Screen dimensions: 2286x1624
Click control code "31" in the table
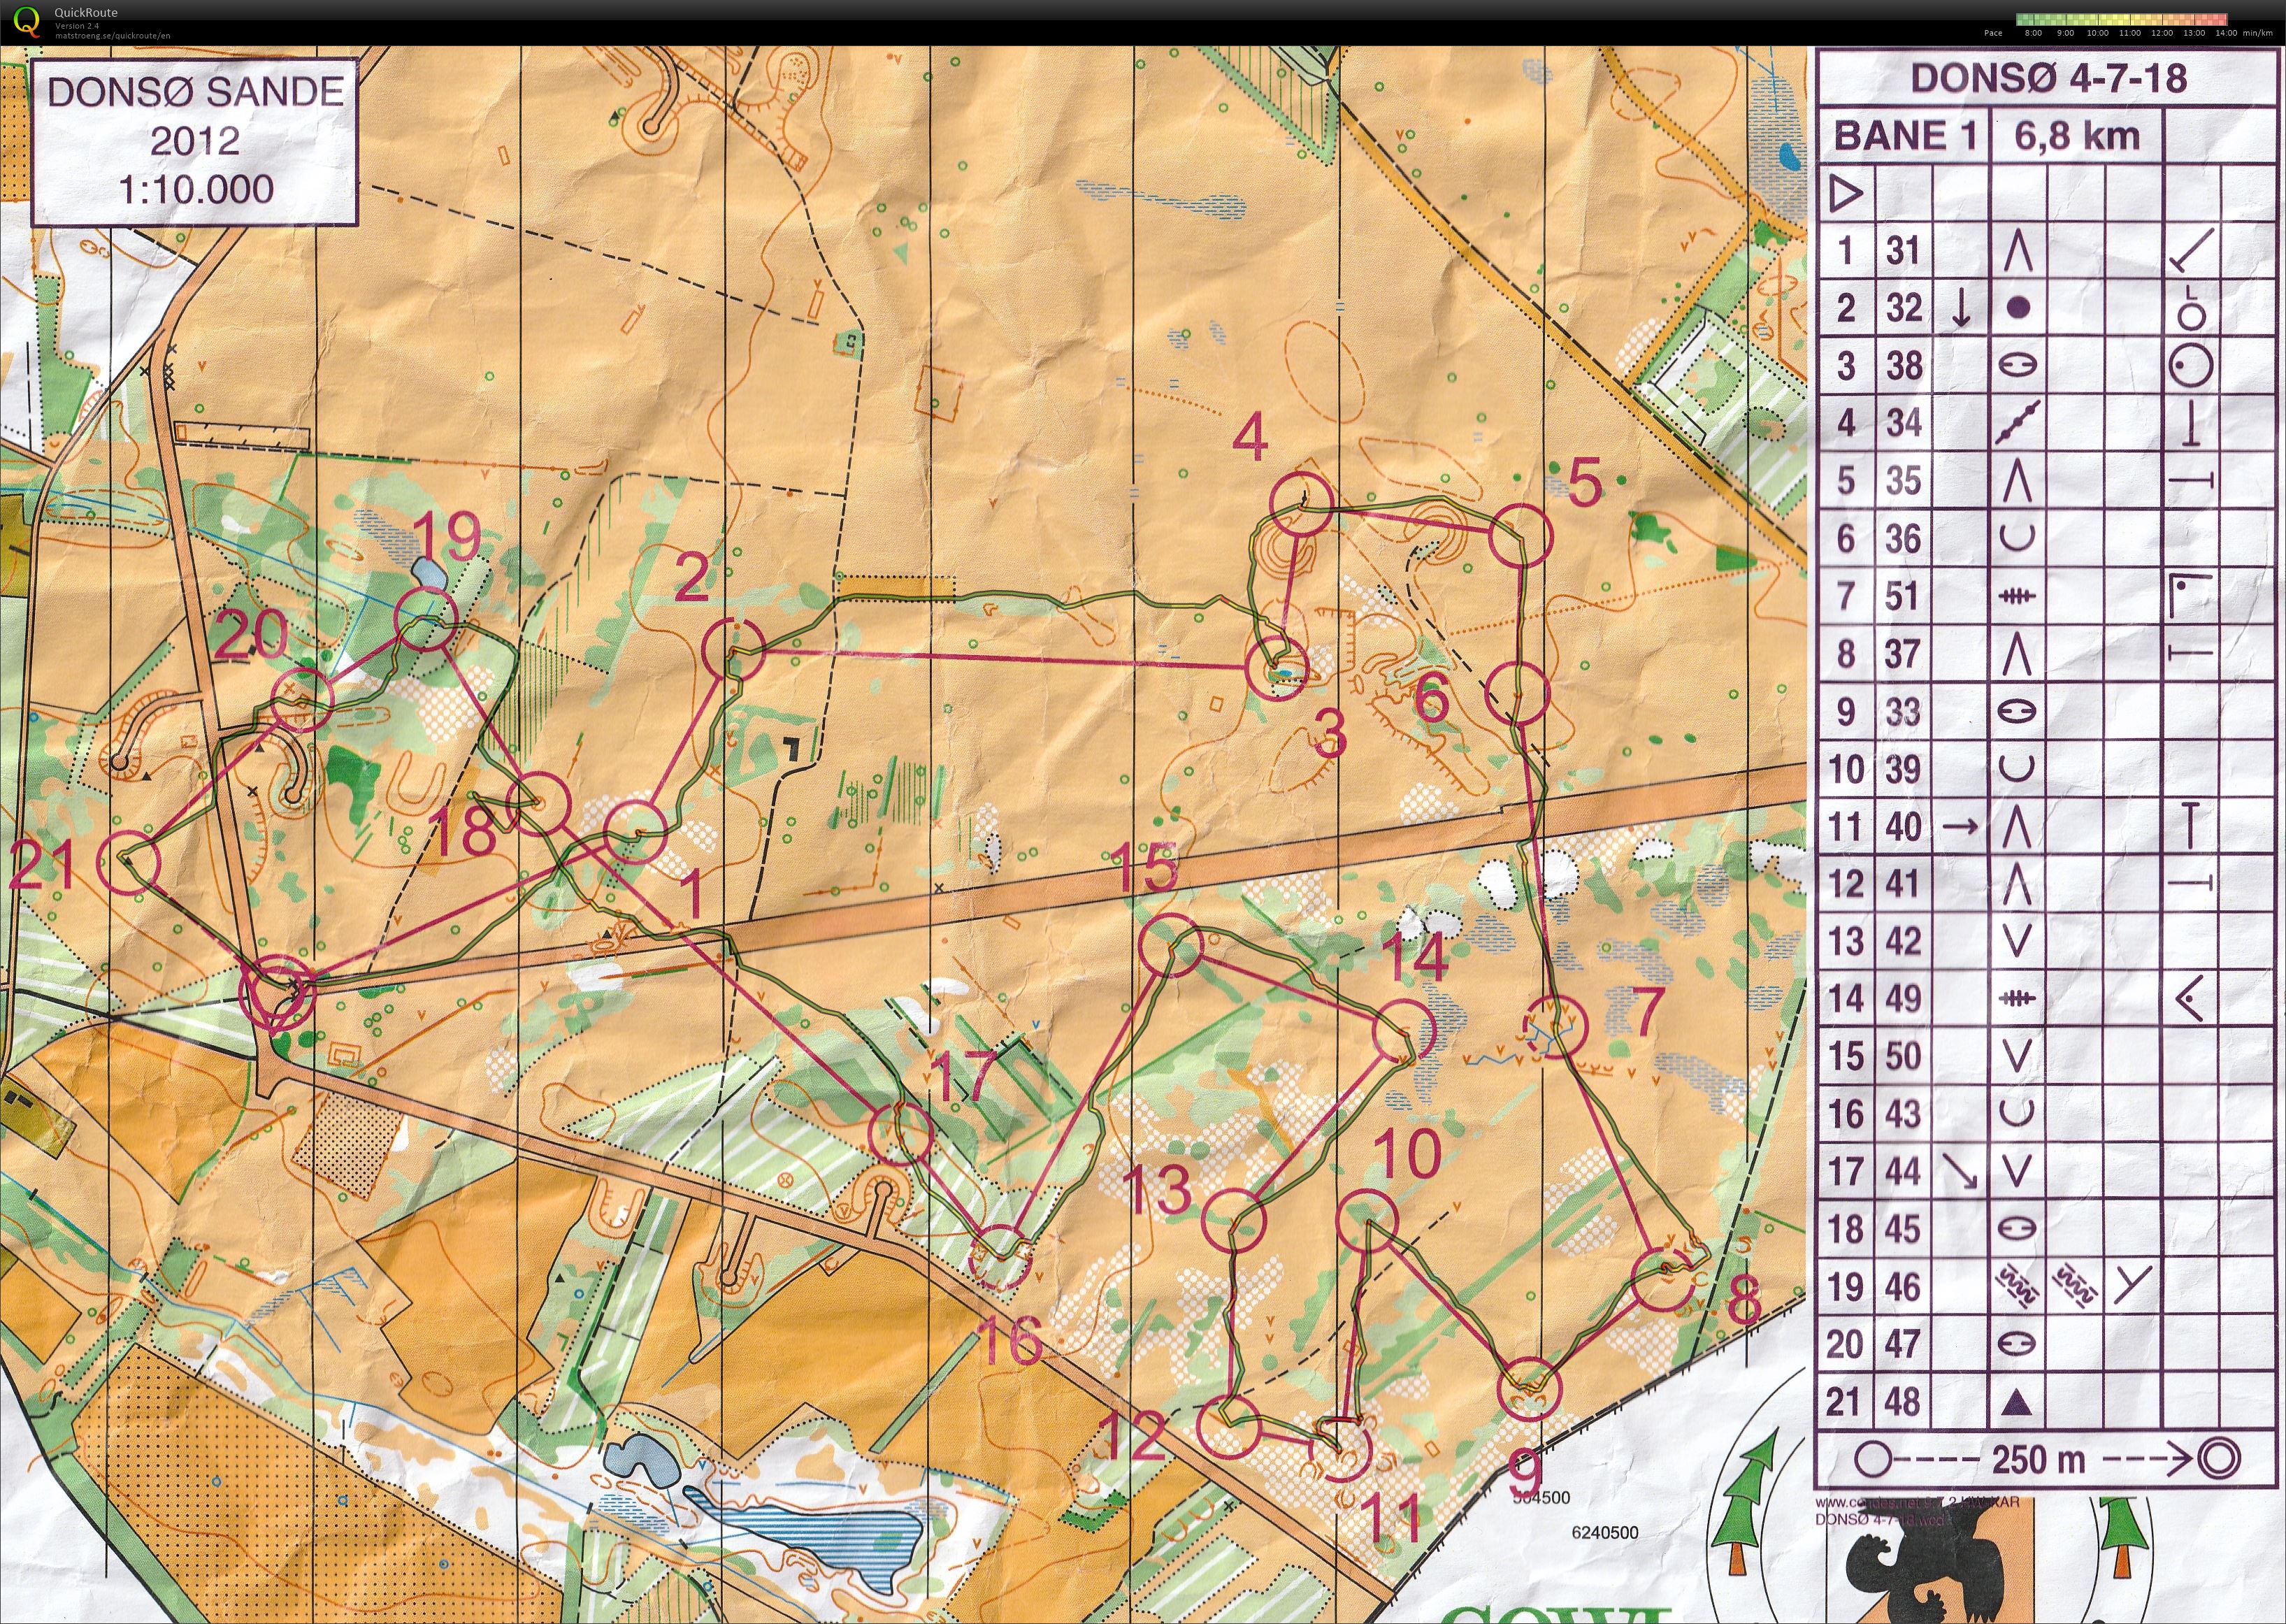[1903, 251]
